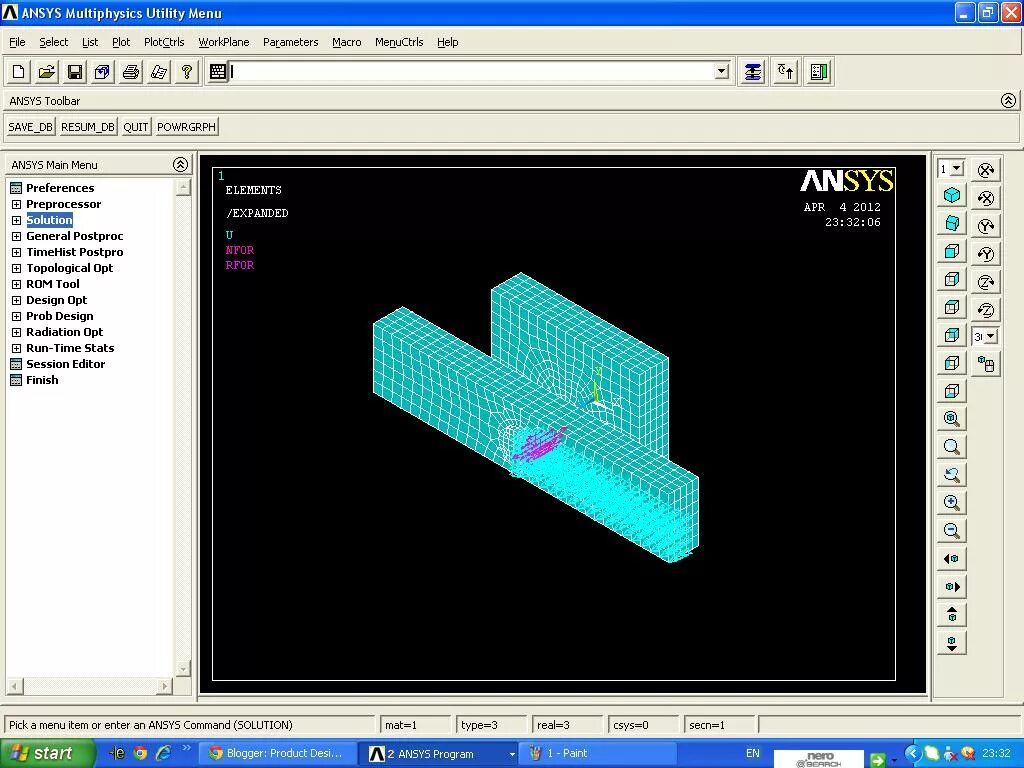
Task: Open the Parameters menu
Action: pos(291,42)
